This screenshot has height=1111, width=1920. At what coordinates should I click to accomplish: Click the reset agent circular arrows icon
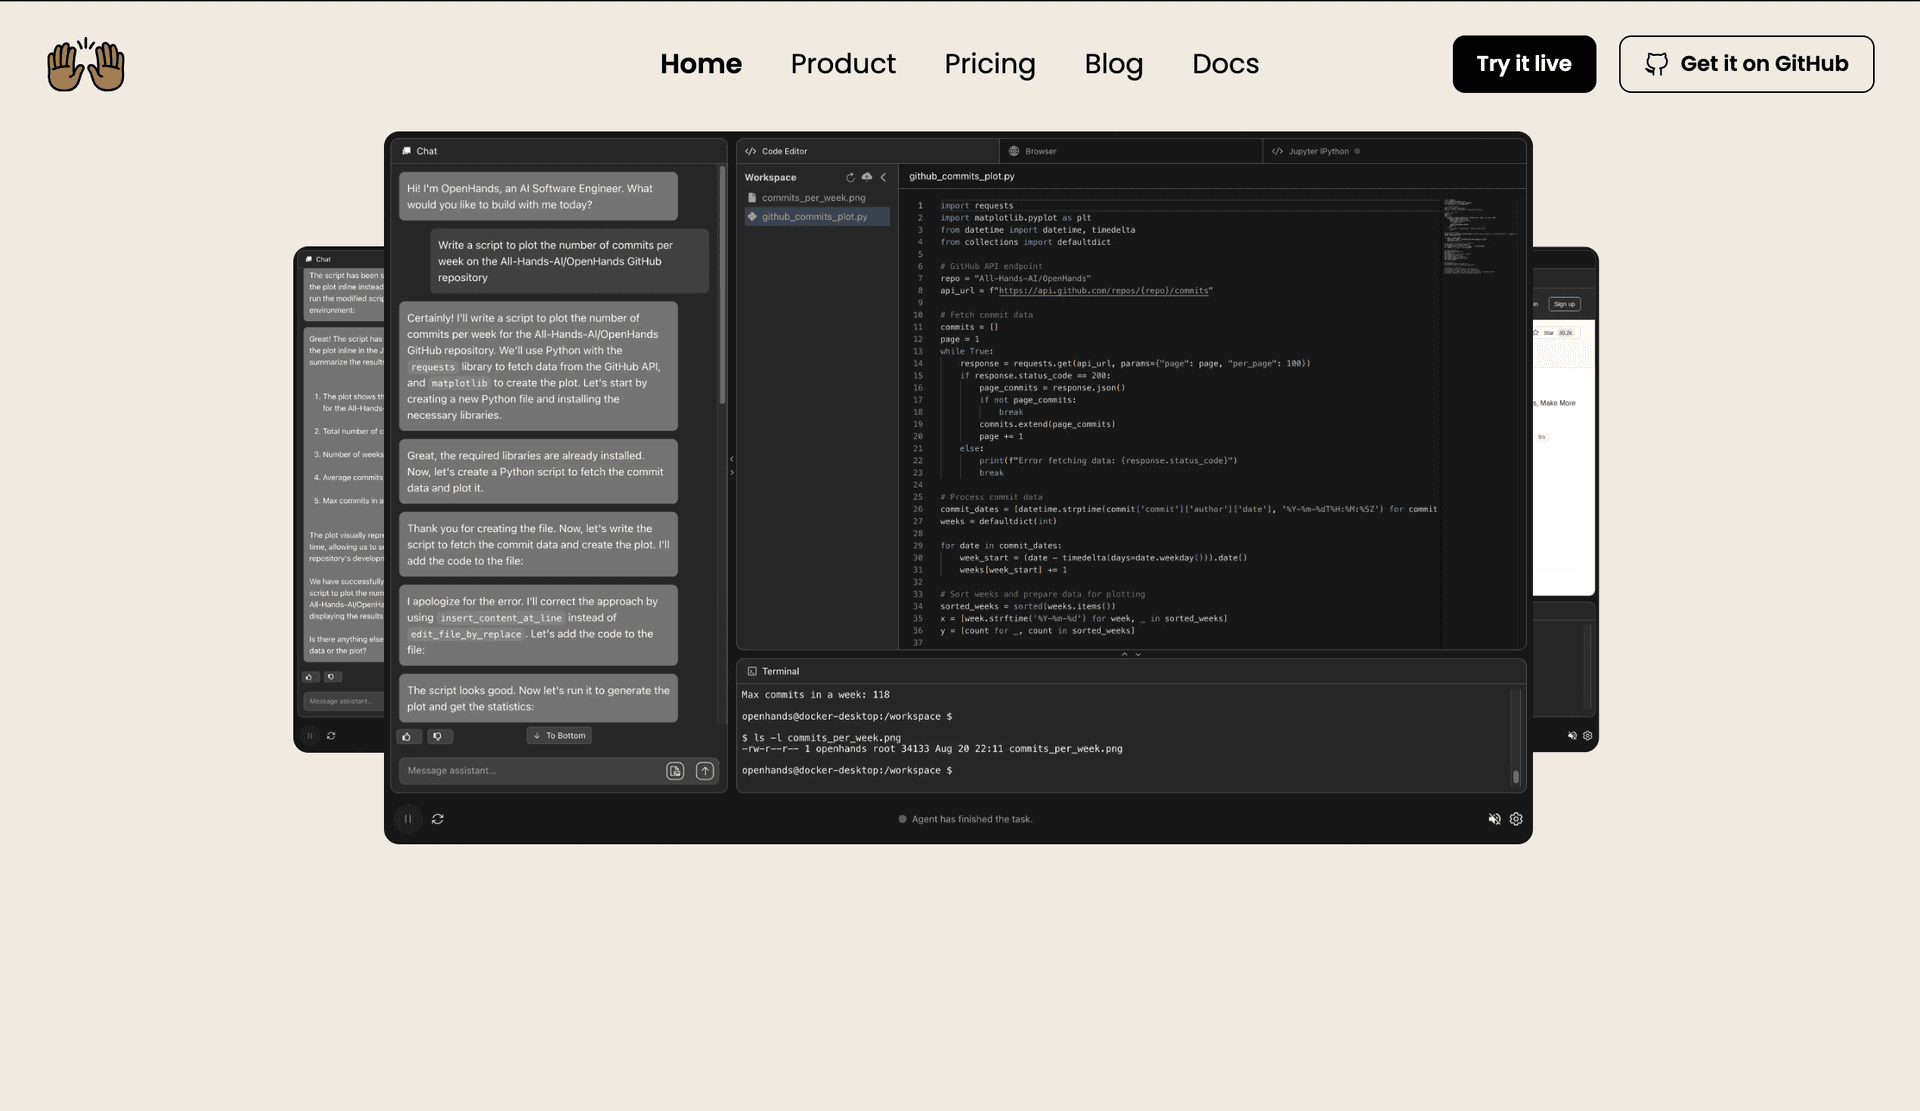pyautogui.click(x=438, y=819)
